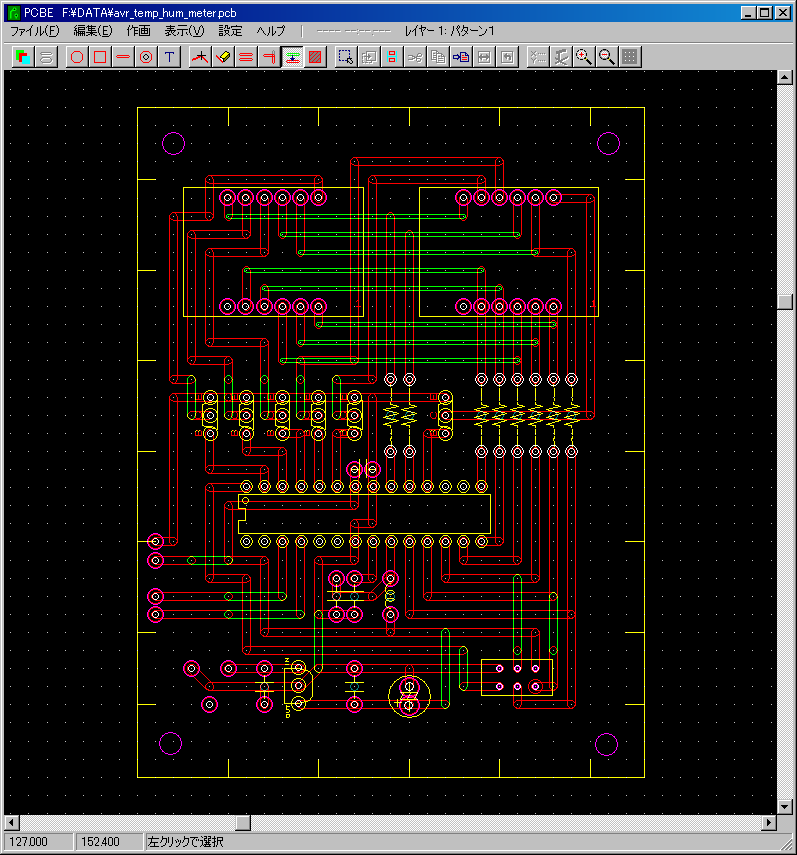Click the Y coordinate 152.400 in status bar
The width and height of the screenshot is (797, 855).
[100, 842]
